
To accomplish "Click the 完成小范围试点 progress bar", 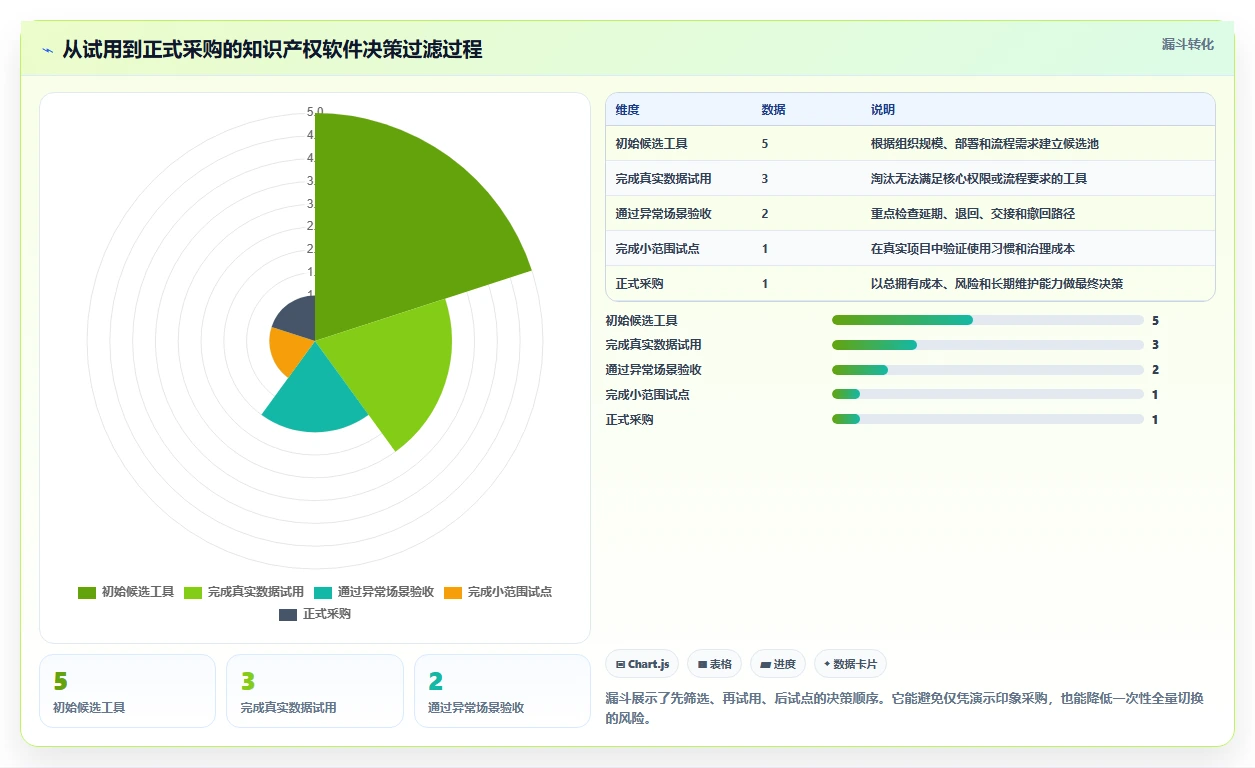I will click(x=988, y=394).
